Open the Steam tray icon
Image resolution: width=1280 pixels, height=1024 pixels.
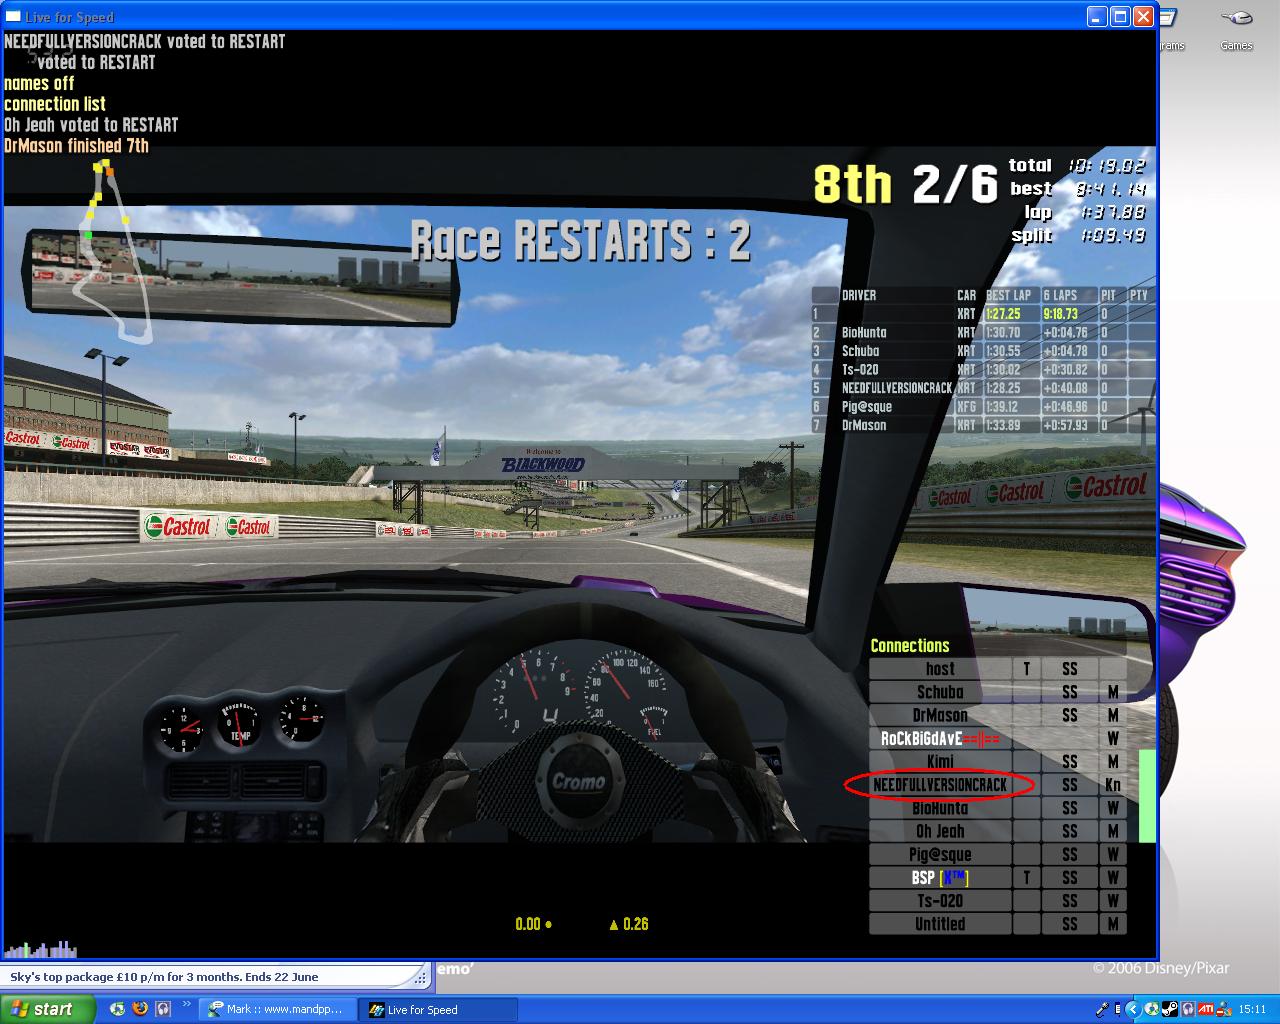(x=1169, y=1009)
